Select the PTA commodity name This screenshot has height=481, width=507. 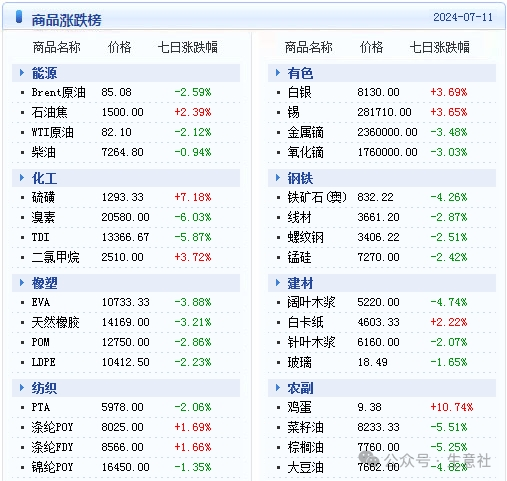(x=41, y=407)
